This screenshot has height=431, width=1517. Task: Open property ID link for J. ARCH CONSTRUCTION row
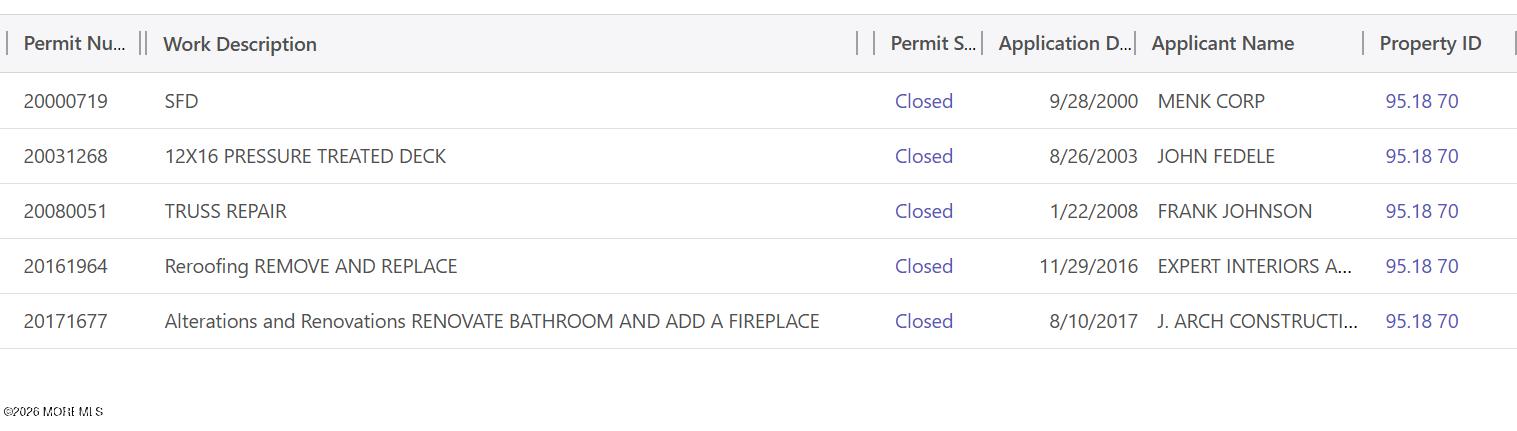tap(1421, 321)
